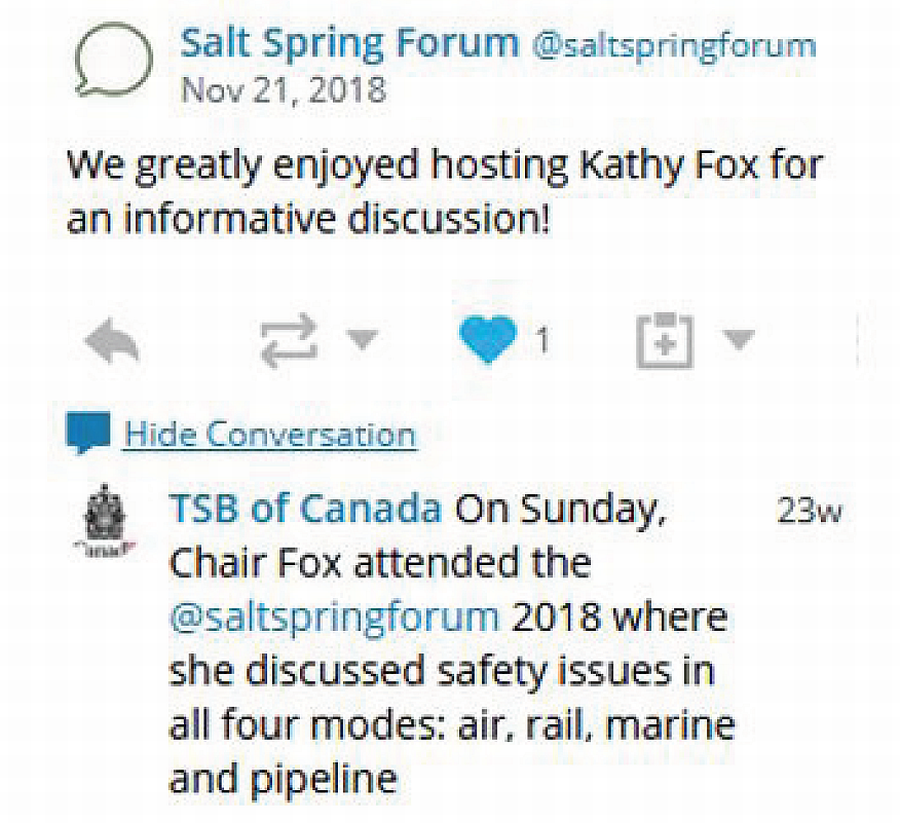900x823 pixels.
Task: Hide Conversation link to collapse replies
Action: coord(270,435)
